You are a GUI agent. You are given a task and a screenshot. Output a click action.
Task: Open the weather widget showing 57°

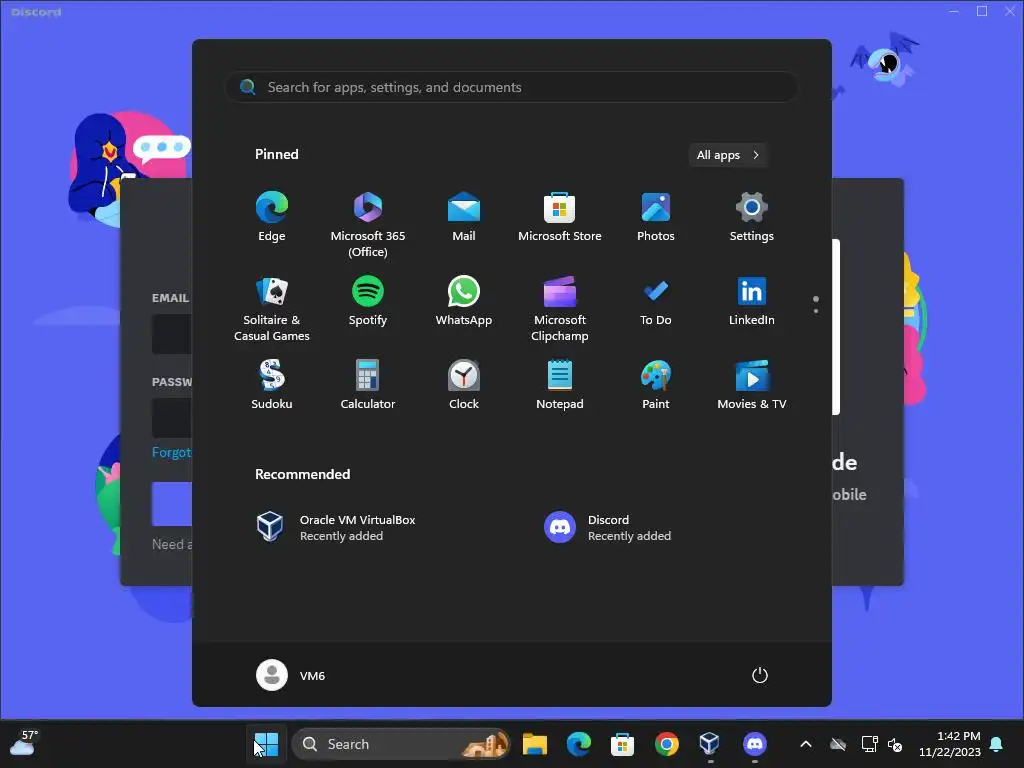[x=24, y=744]
